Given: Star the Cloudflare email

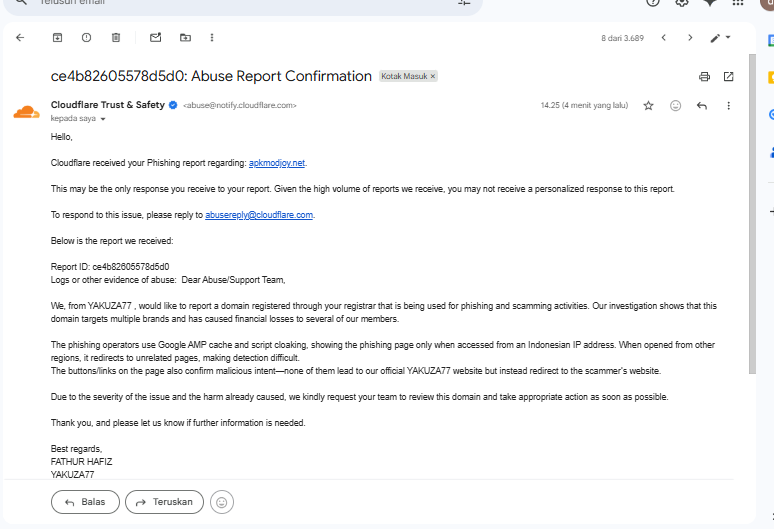Looking at the screenshot, I should (649, 106).
